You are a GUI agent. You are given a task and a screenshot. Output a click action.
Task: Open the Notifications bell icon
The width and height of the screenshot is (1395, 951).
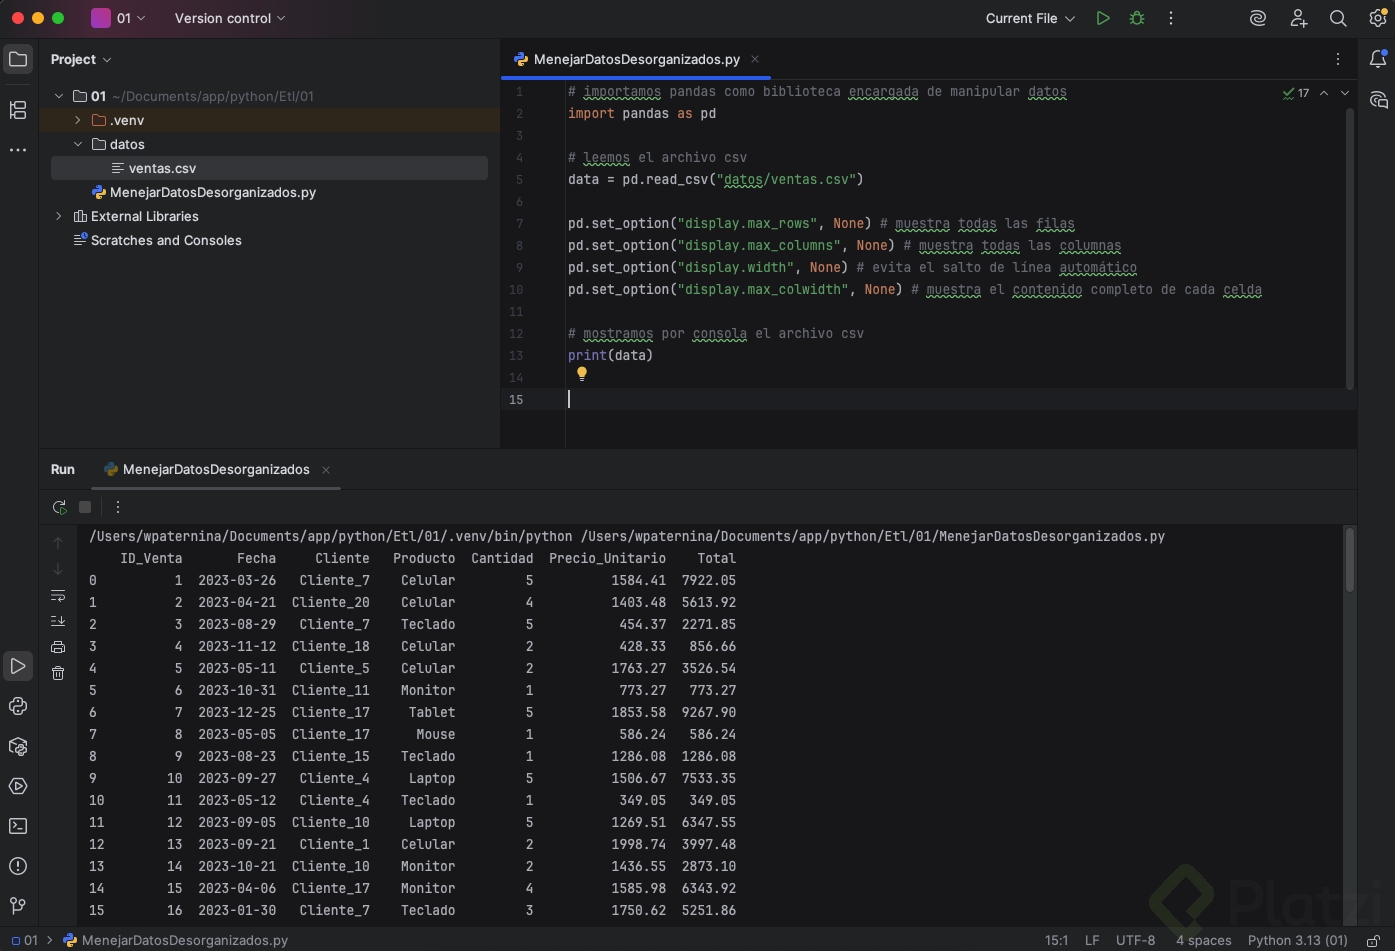pos(1378,59)
